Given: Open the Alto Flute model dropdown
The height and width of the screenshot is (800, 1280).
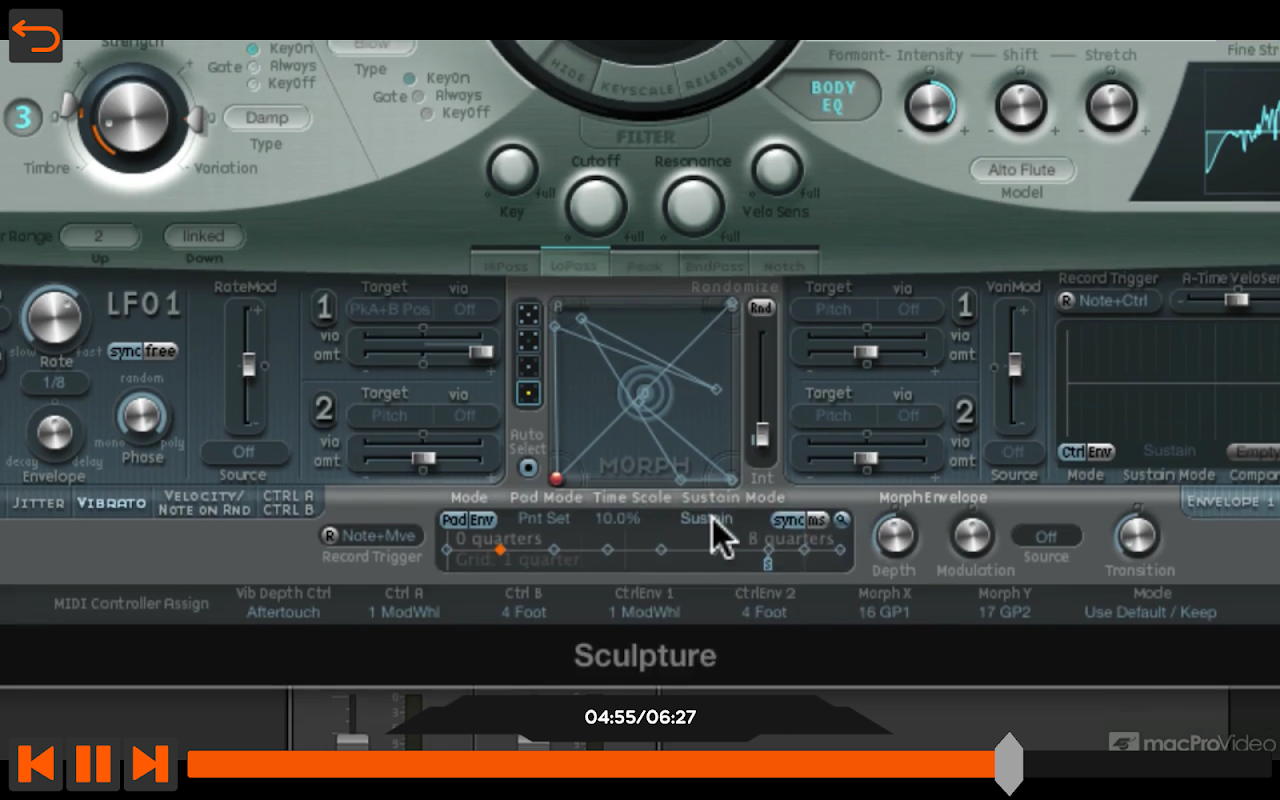Looking at the screenshot, I should [x=1021, y=169].
